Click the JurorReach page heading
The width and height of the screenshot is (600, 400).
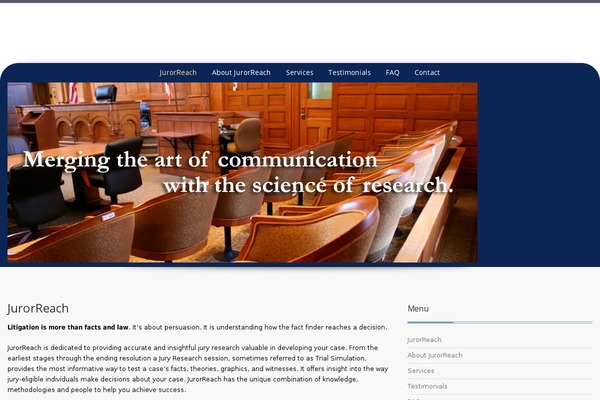point(38,309)
